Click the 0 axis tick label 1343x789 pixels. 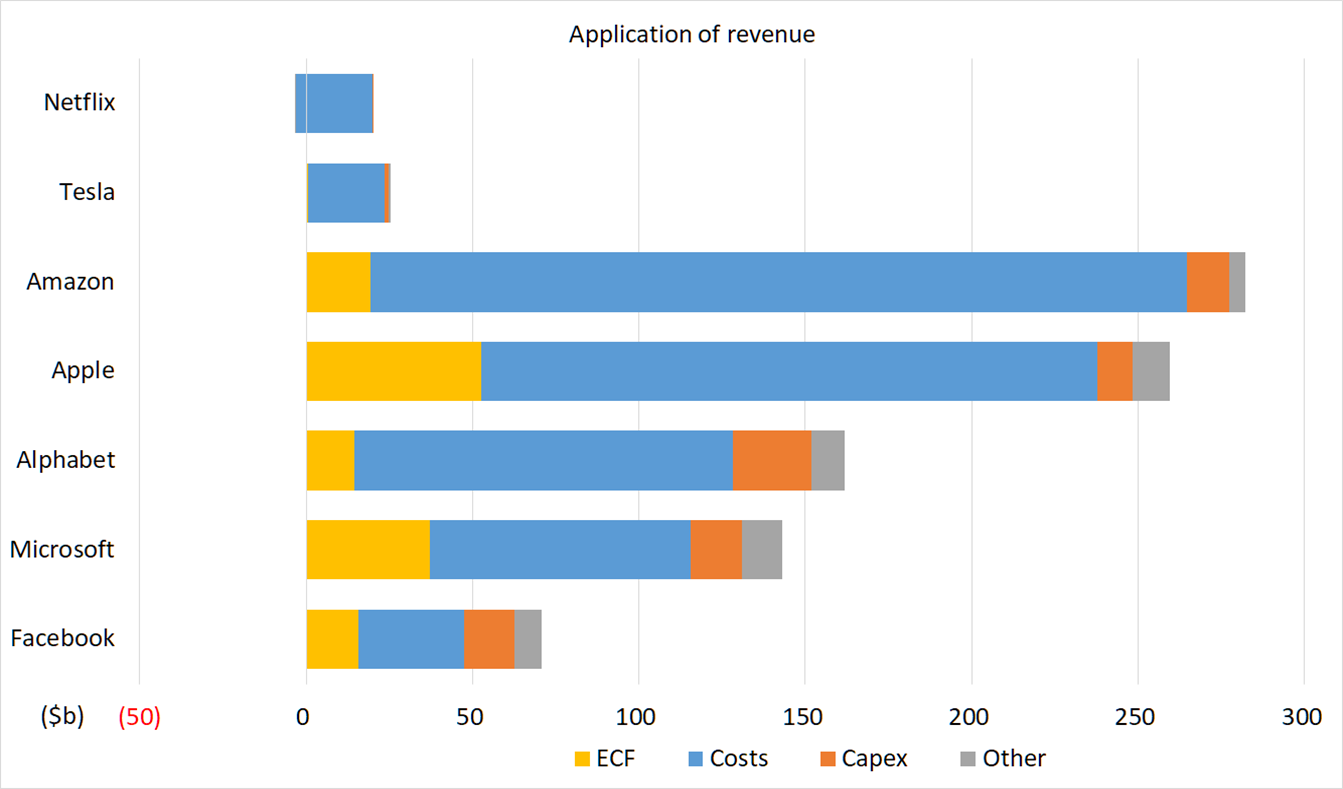click(x=302, y=718)
